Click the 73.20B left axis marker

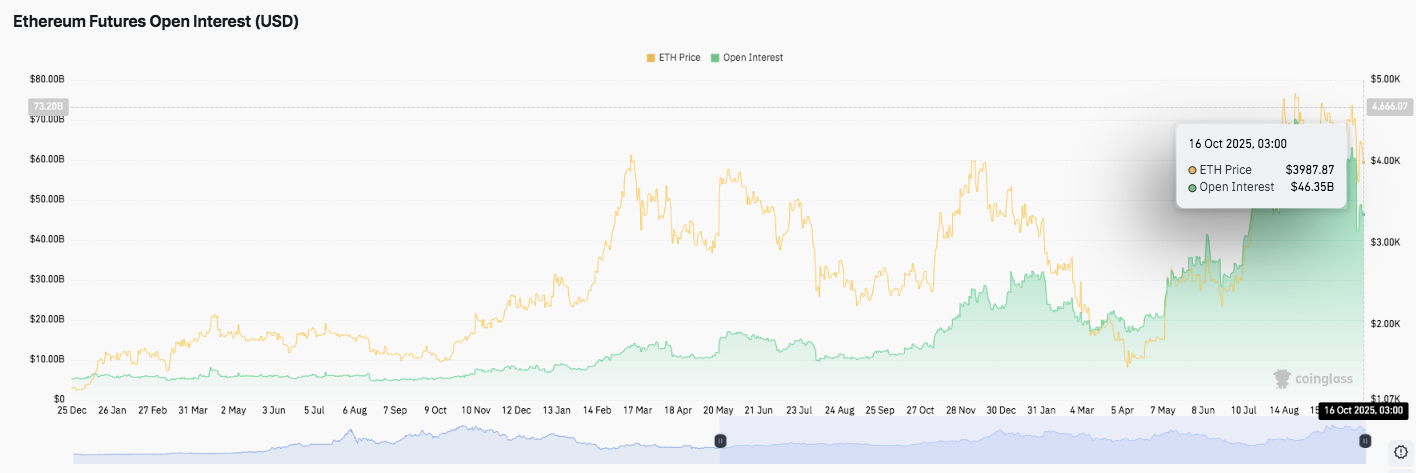tap(48, 106)
